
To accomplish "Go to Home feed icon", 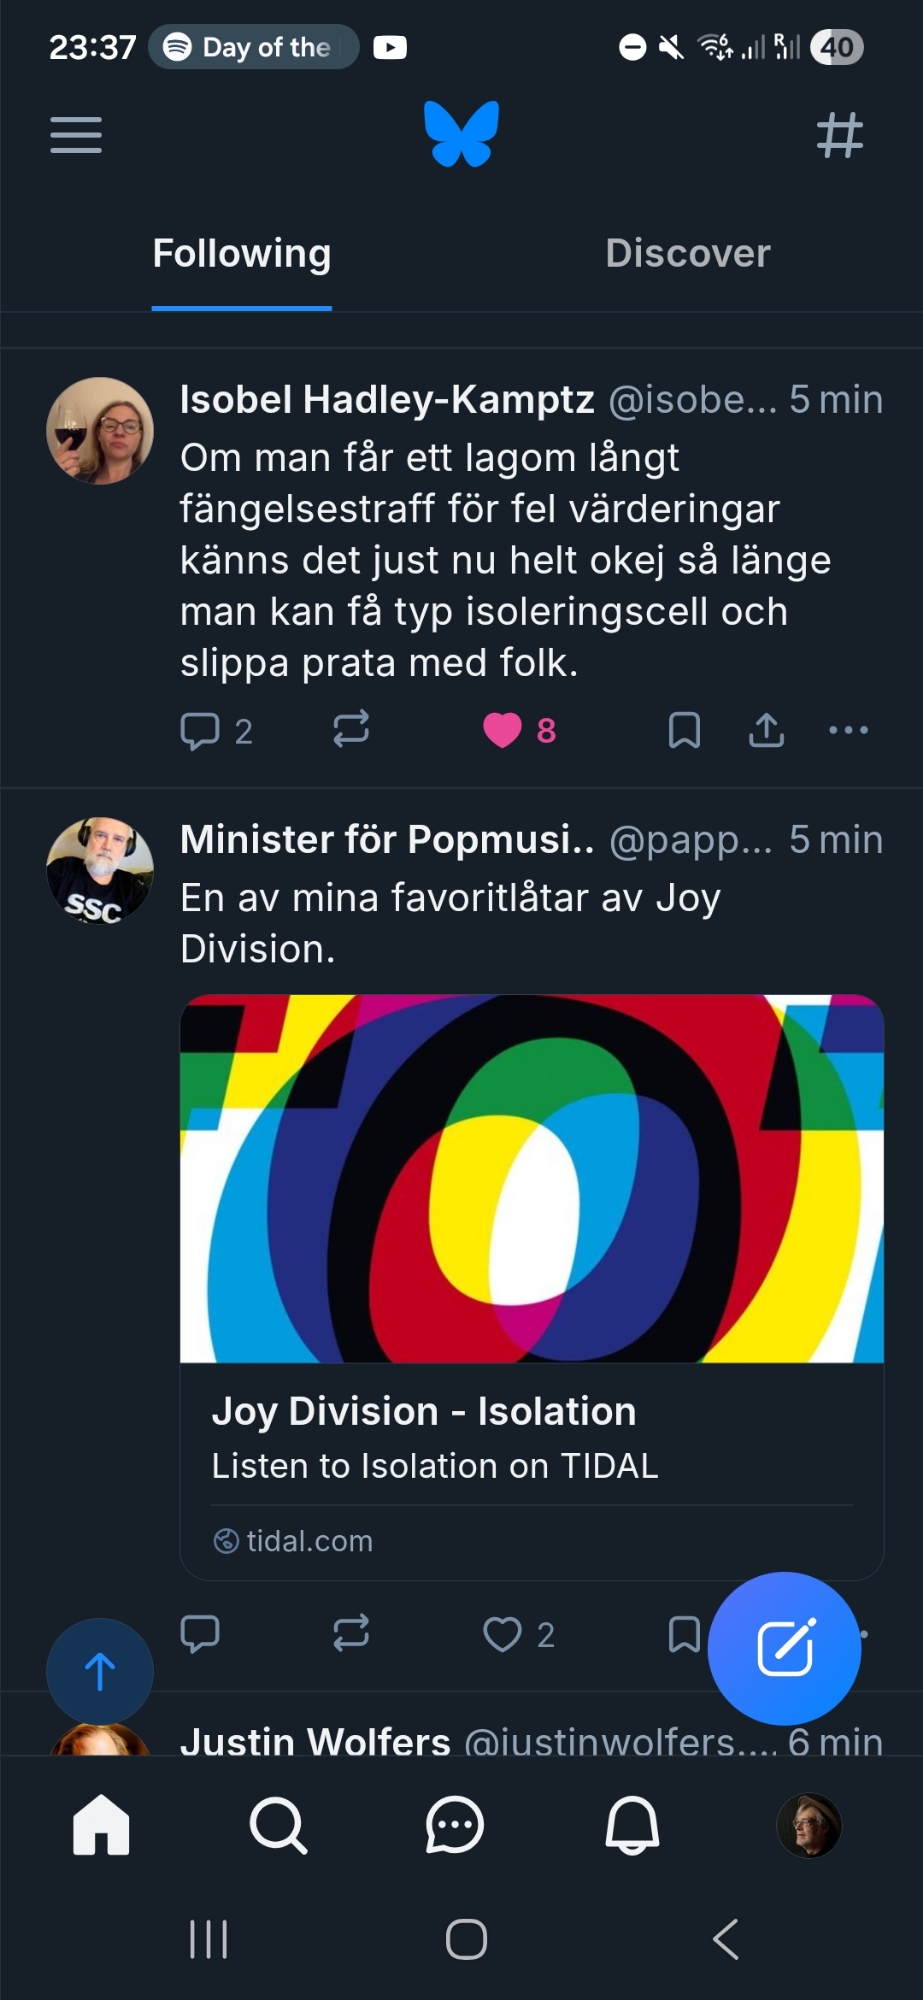I will 101,1826.
